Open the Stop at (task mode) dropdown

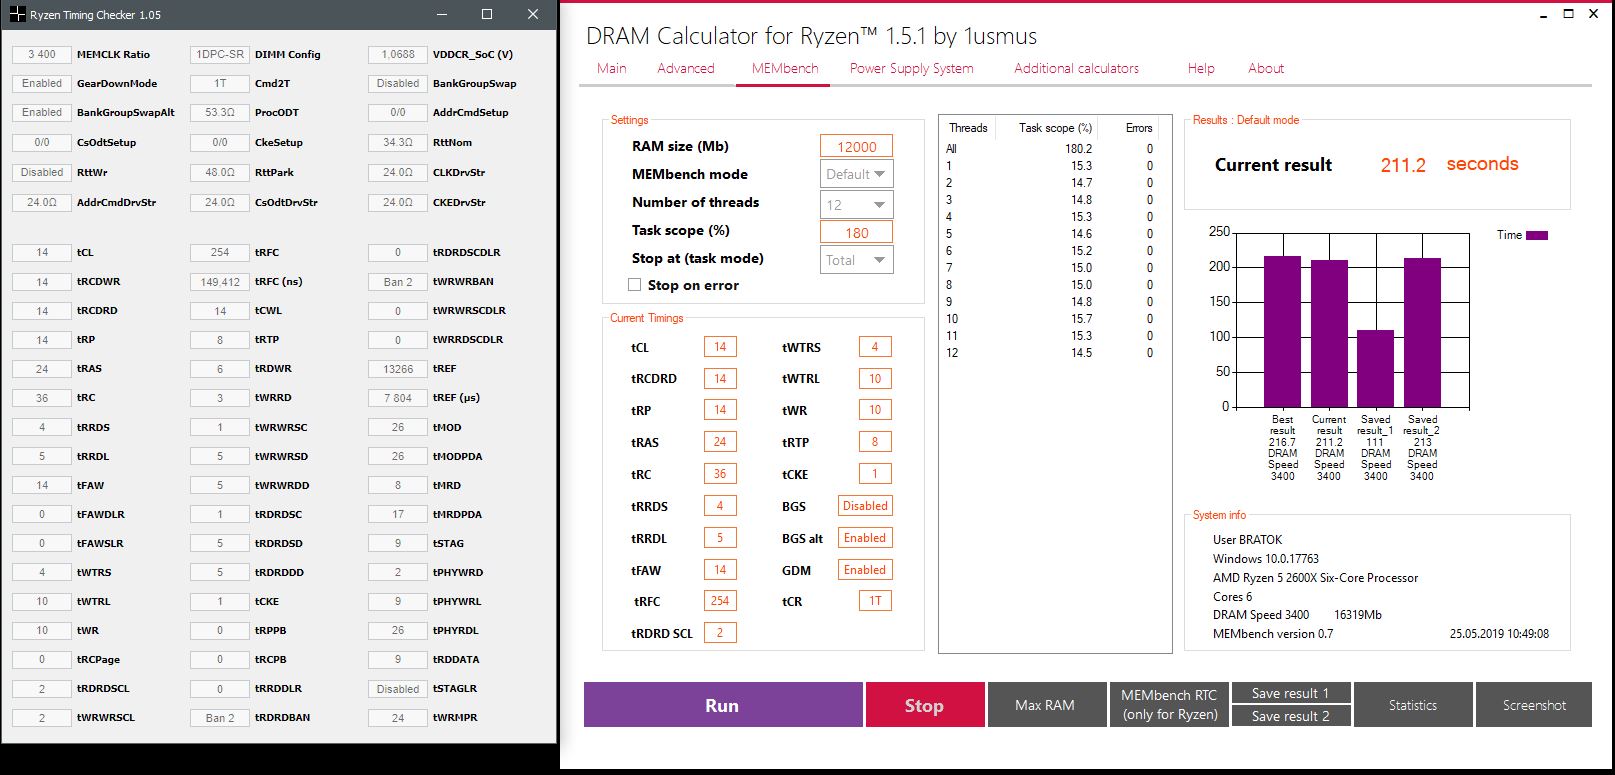pyautogui.click(x=856, y=260)
